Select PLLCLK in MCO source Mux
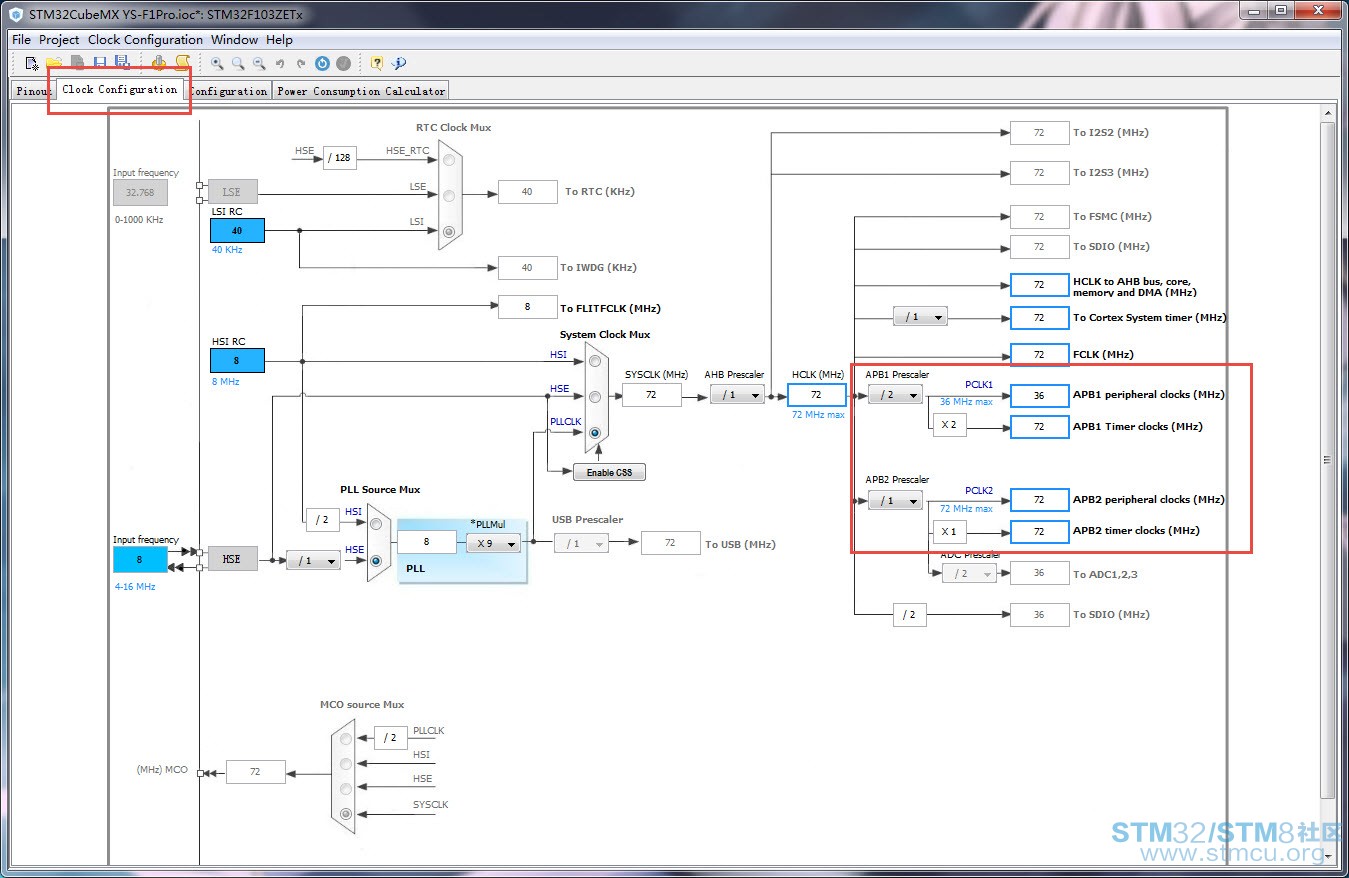This screenshot has height=878, width=1349. [x=346, y=739]
